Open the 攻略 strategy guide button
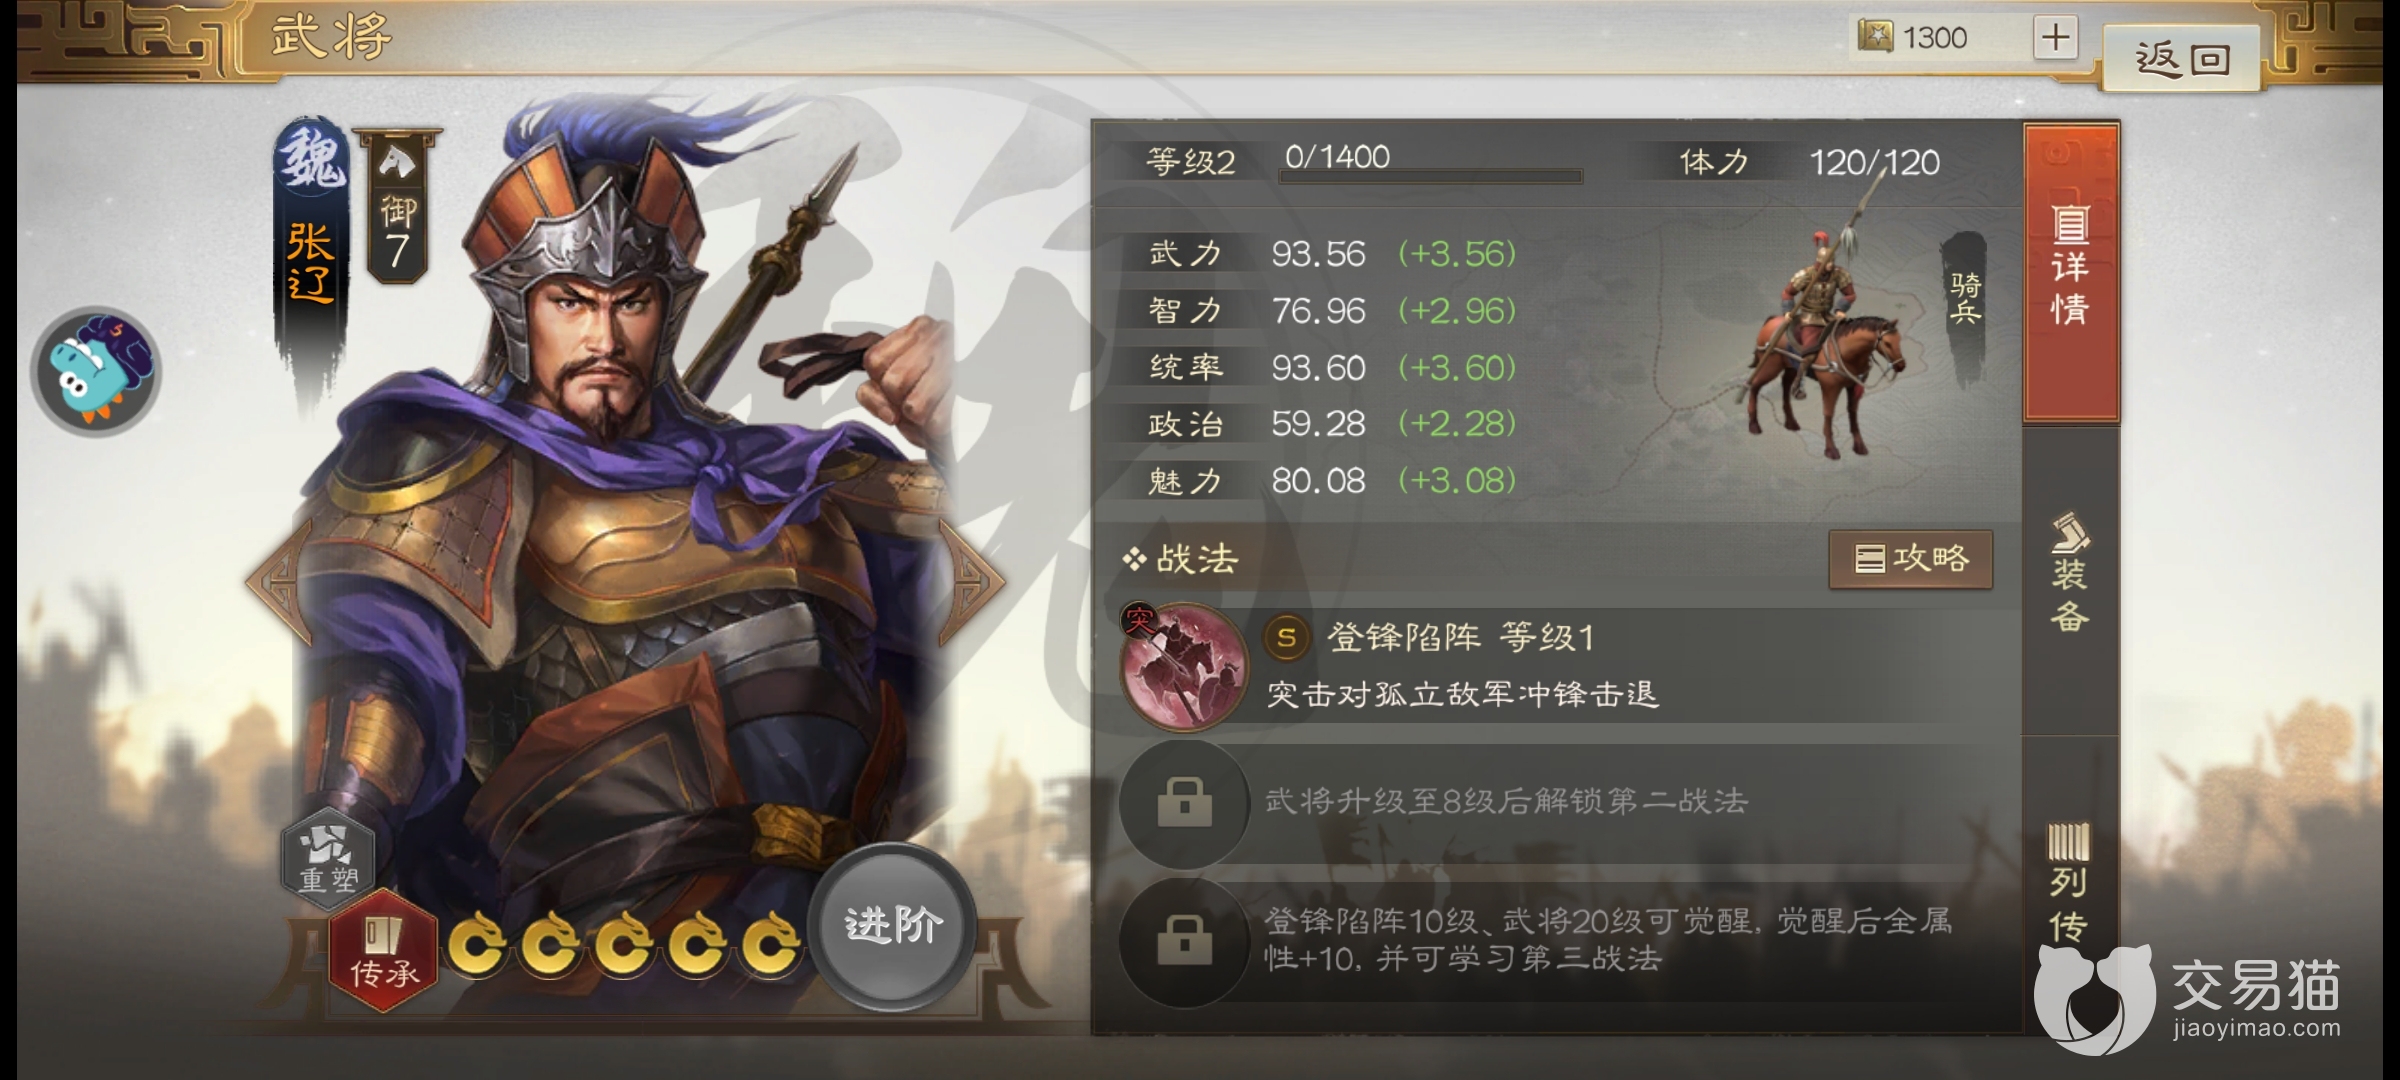This screenshot has height=1080, width=2400. click(x=1911, y=559)
